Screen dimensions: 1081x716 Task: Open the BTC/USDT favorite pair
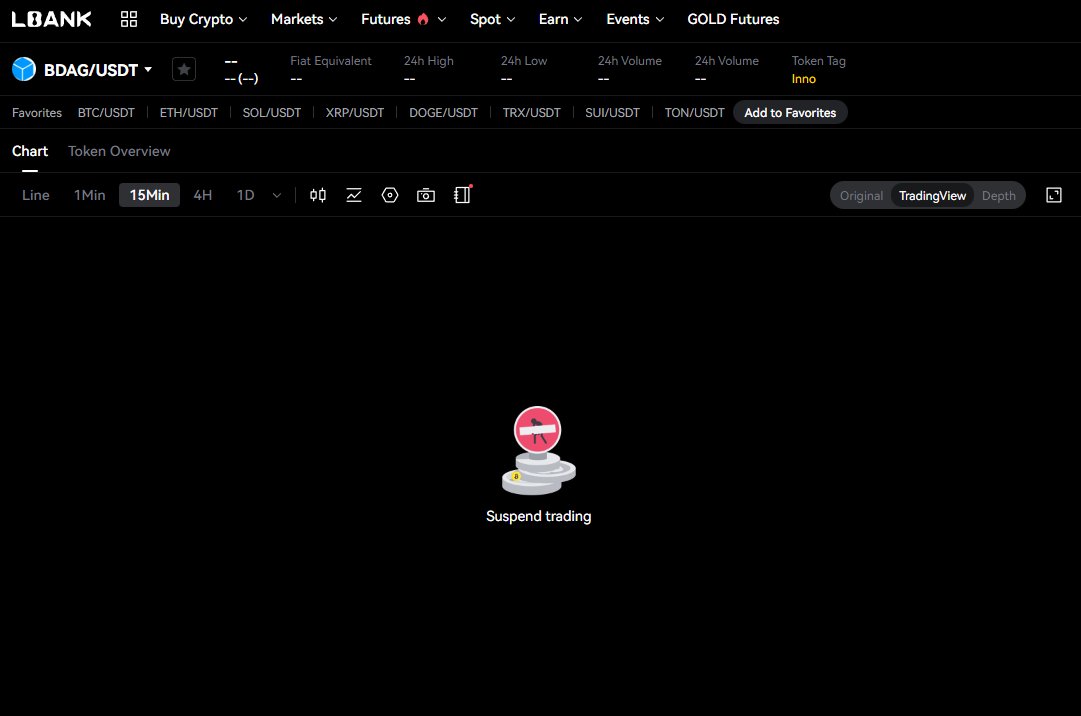pyautogui.click(x=106, y=113)
